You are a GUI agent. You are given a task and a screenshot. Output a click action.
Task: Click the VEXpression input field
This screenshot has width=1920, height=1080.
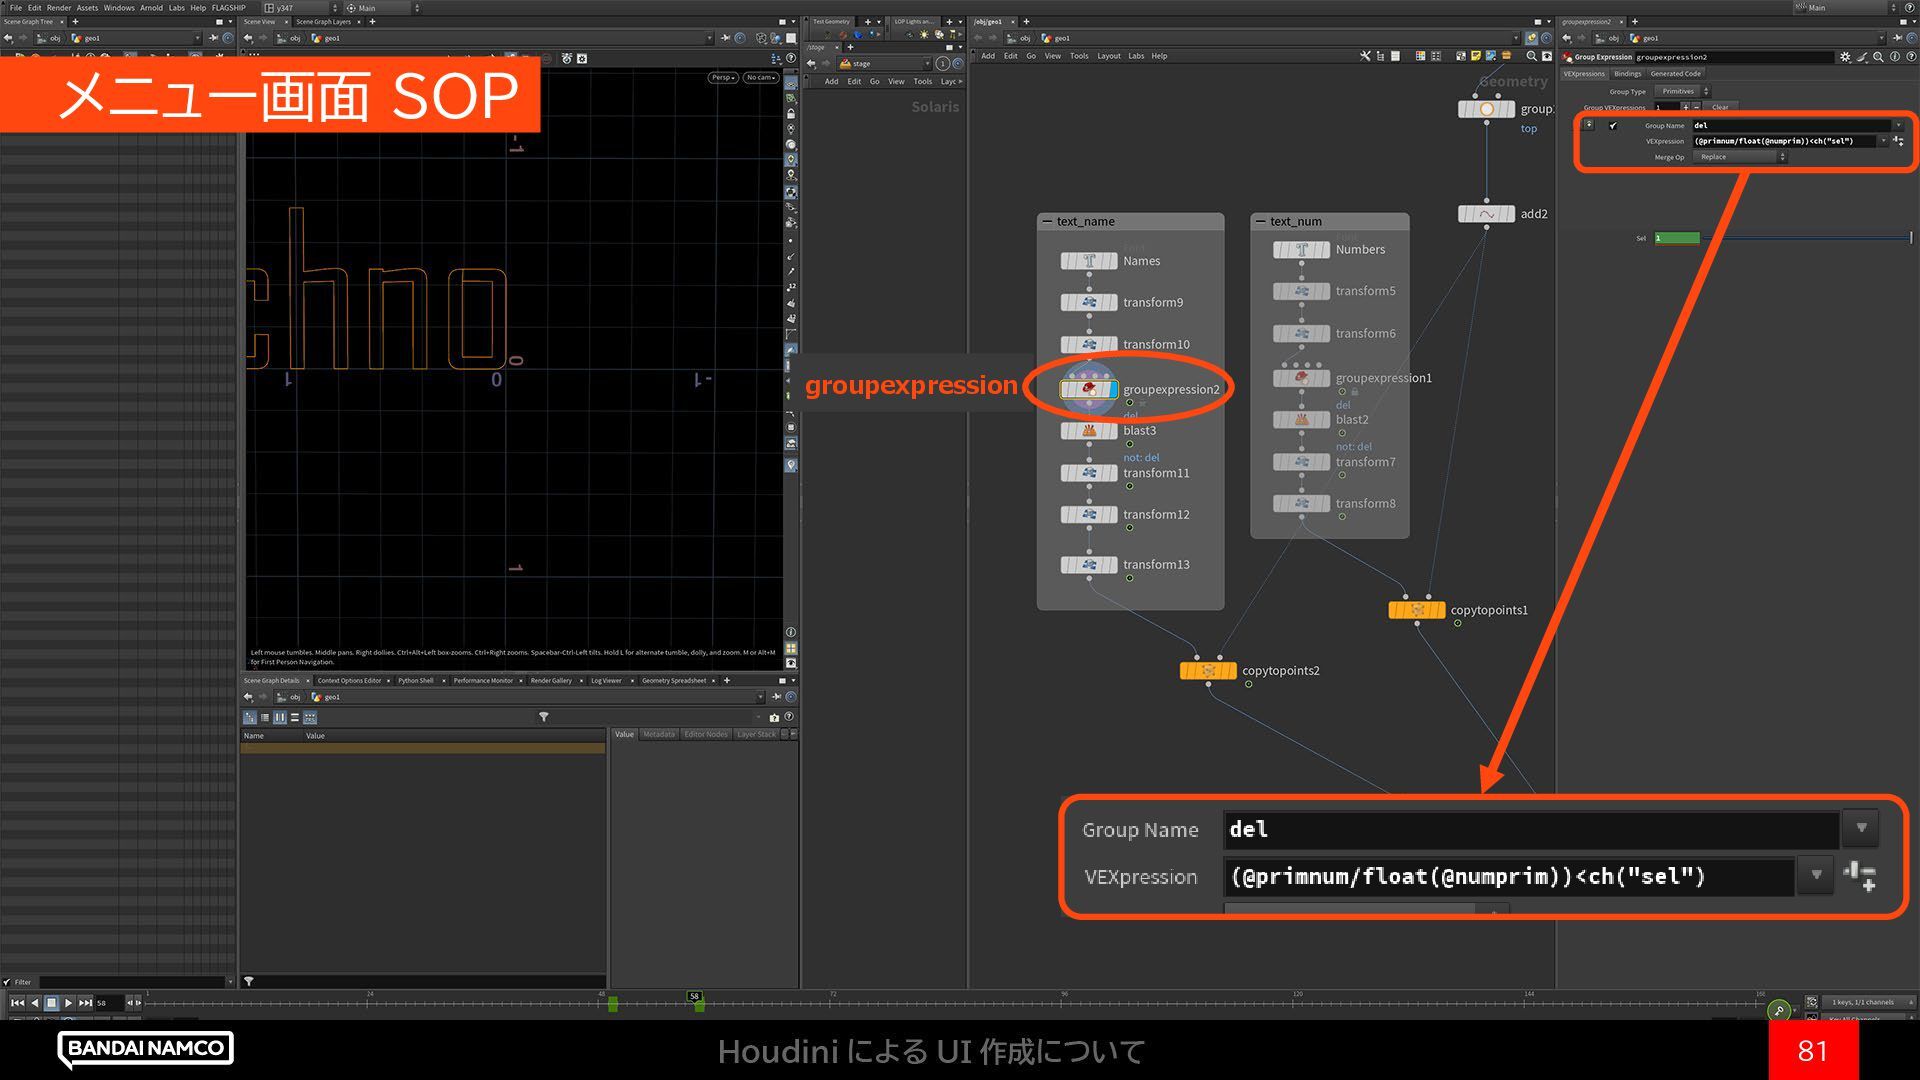[x=1784, y=141]
